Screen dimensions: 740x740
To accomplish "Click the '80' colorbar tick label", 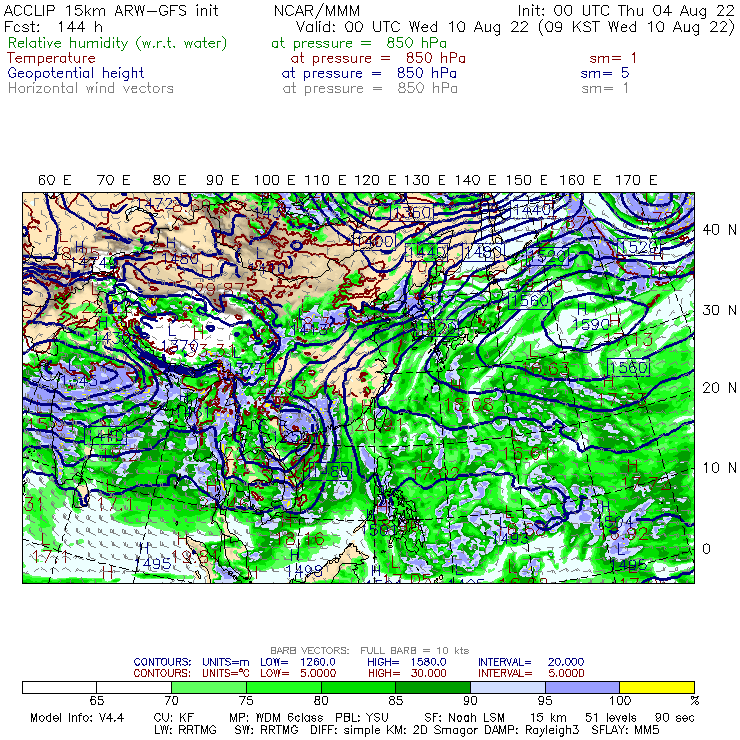I will [321, 701].
